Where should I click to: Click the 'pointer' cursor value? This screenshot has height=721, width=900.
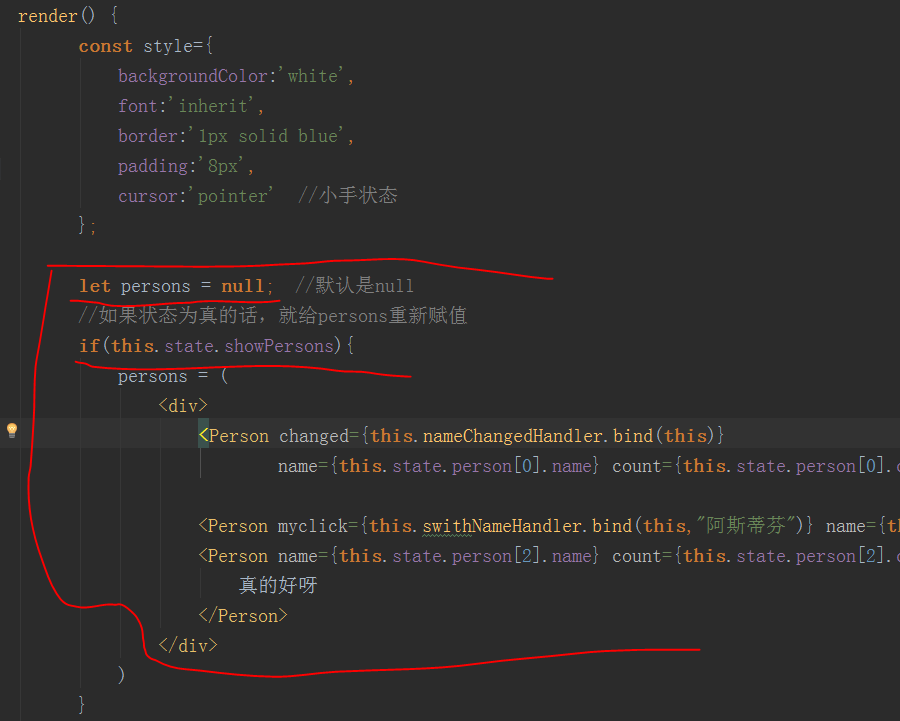[x=233, y=196]
